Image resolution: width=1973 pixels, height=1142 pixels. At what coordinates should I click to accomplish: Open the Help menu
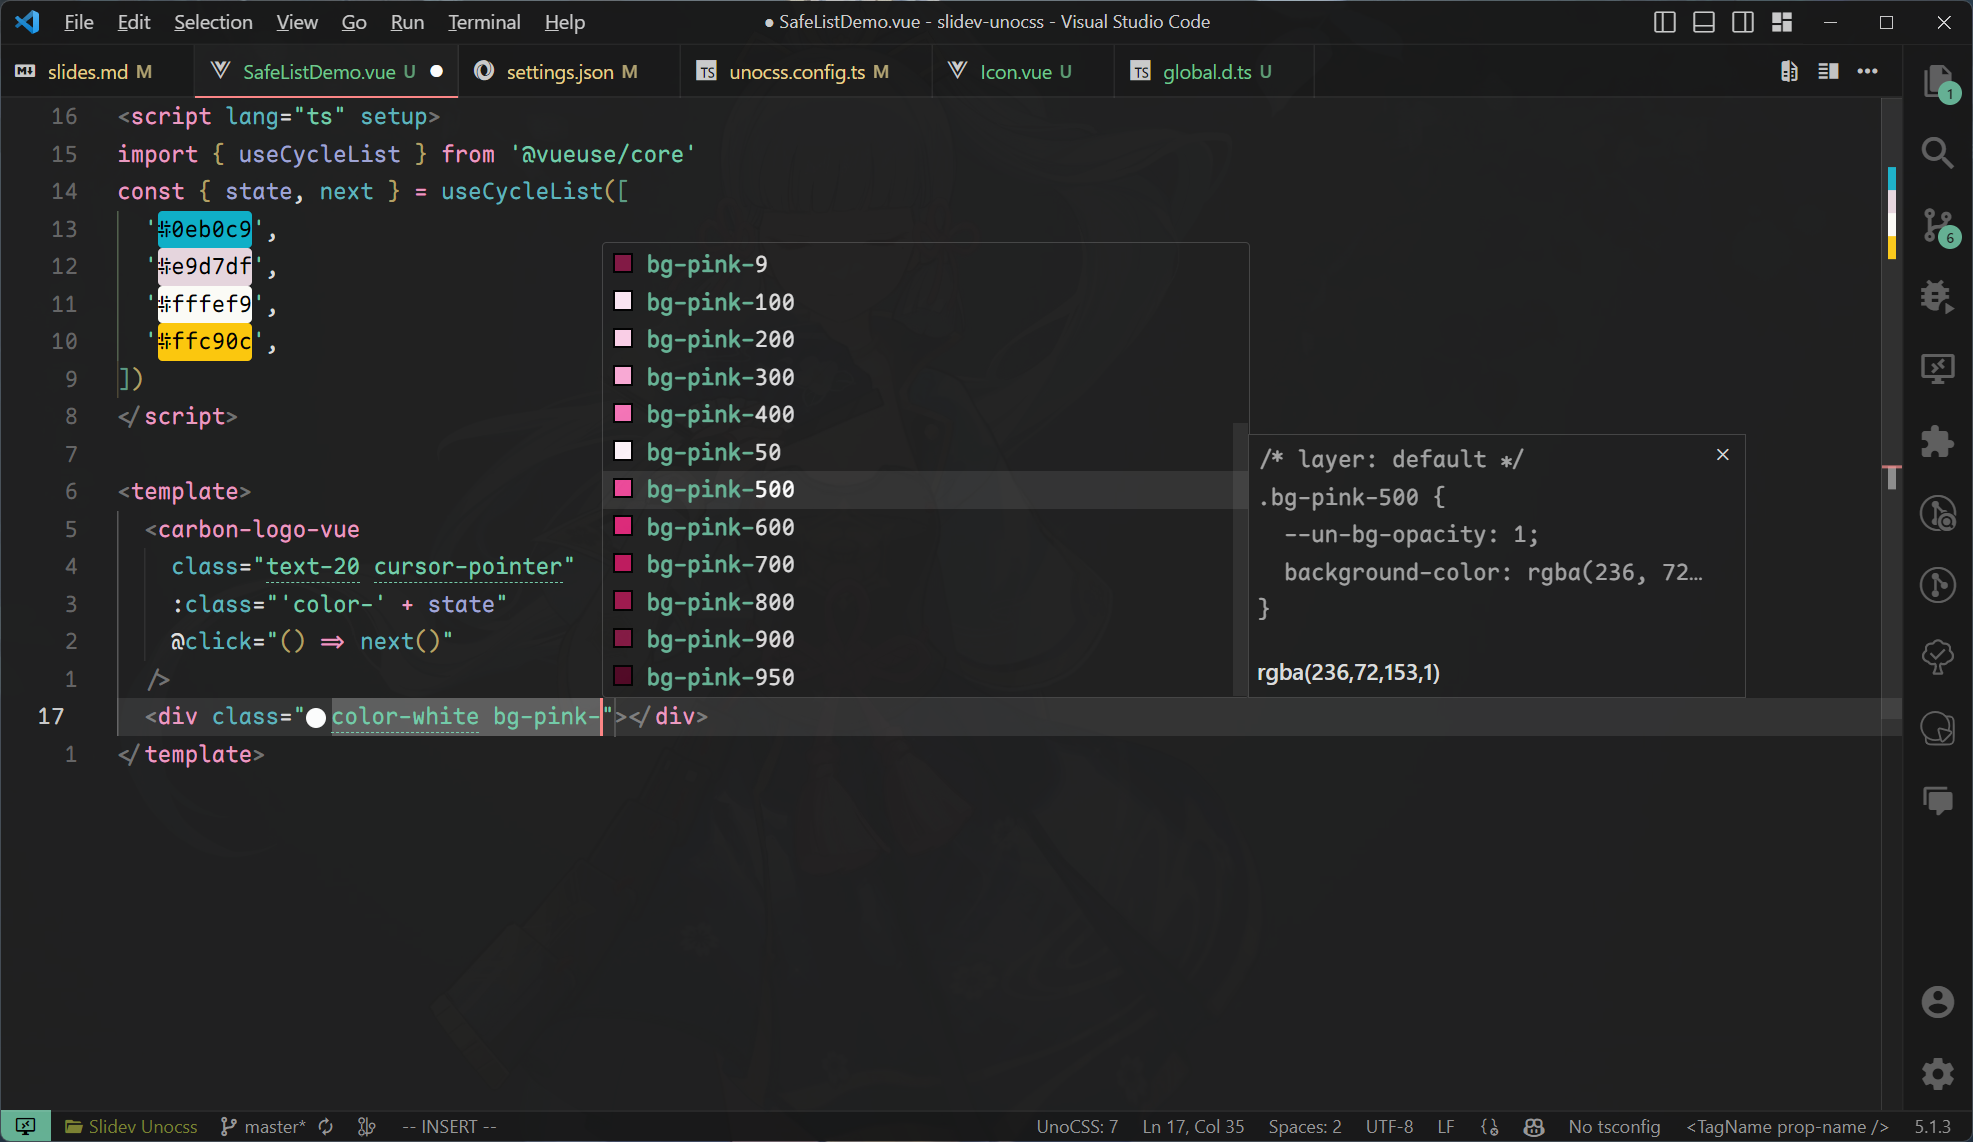[x=565, y=22]
